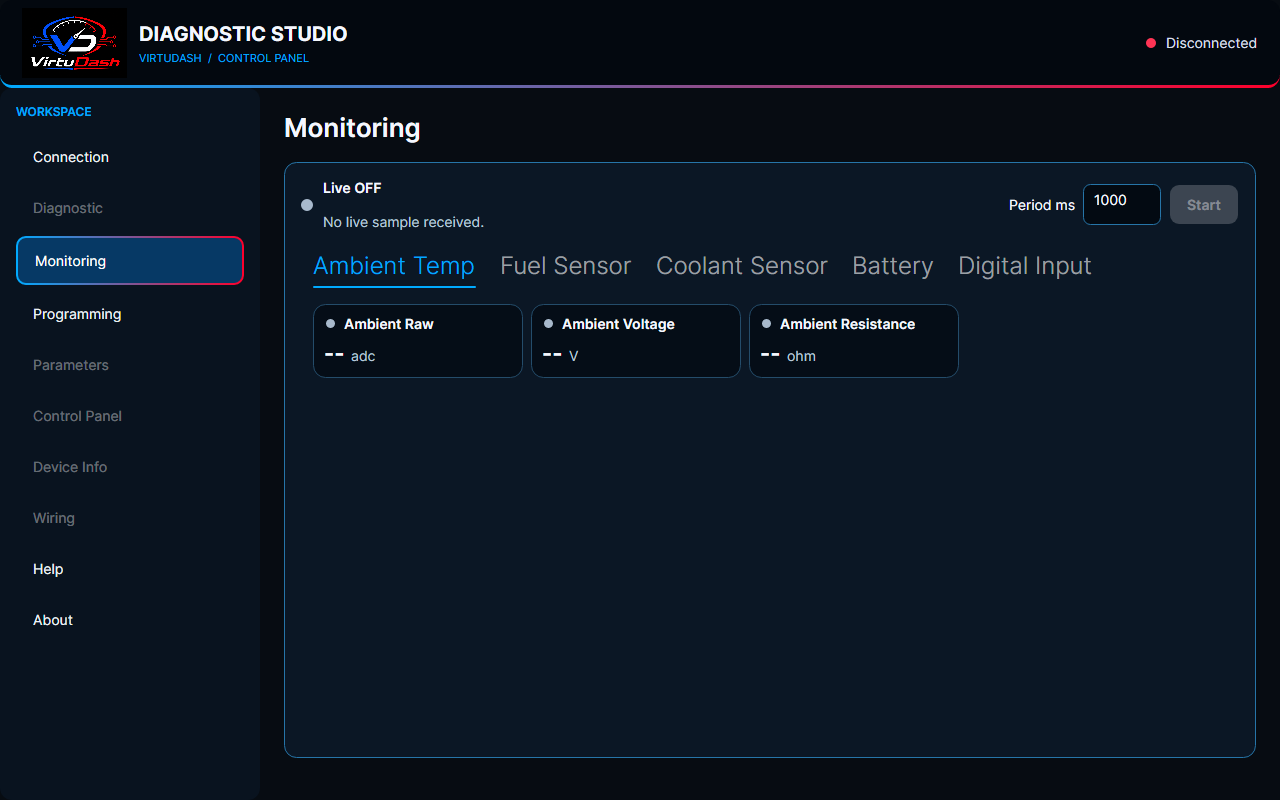Switch to the Coolant Sensor tab
The width and height of the screenshot is (1280, 800).
742,266
